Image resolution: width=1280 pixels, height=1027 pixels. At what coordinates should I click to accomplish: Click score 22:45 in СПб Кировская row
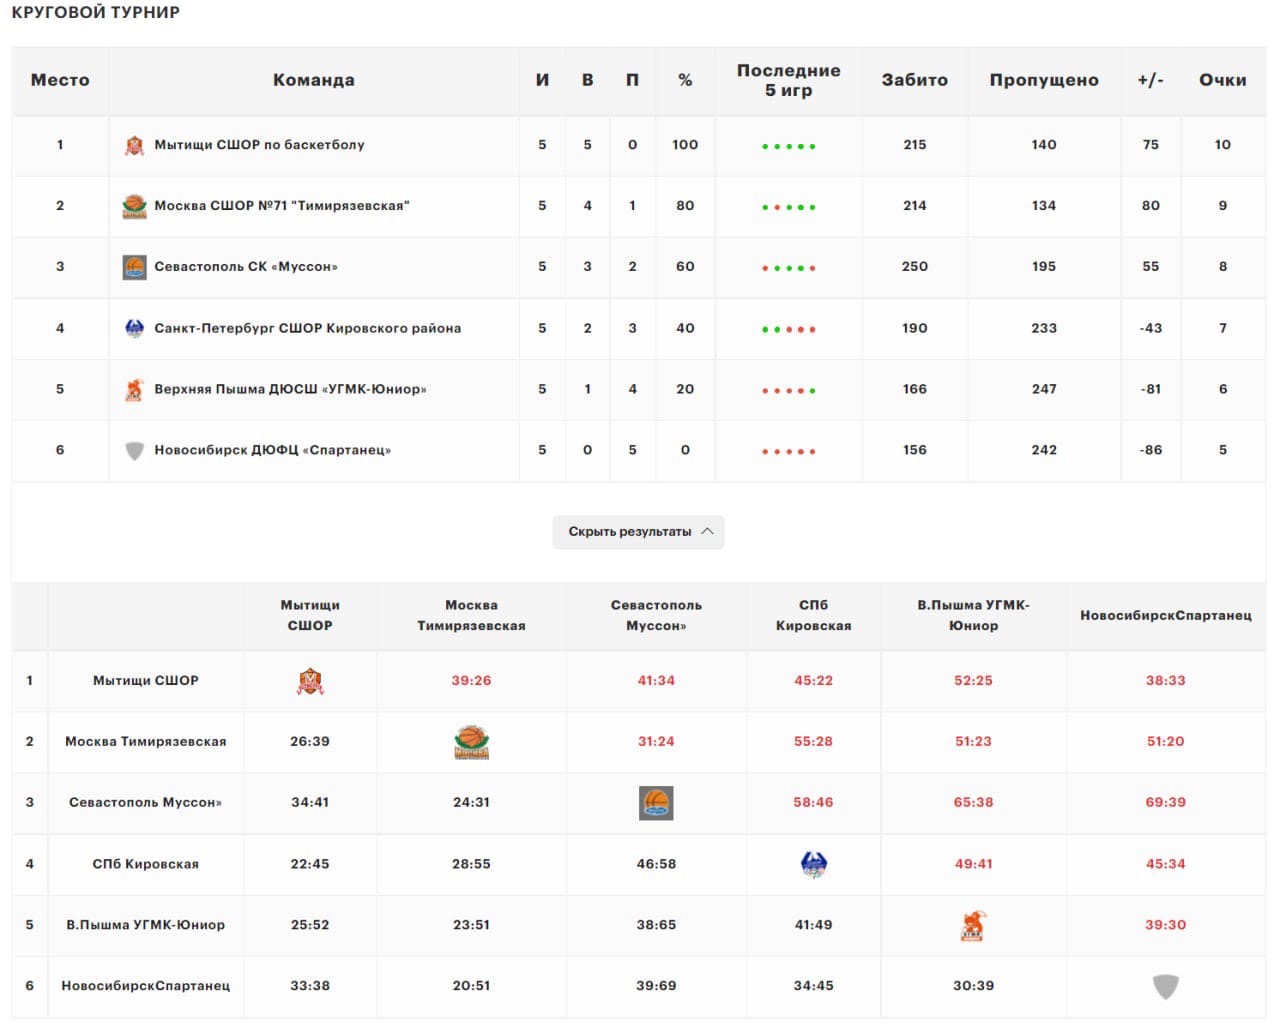(x=310, y=865)
